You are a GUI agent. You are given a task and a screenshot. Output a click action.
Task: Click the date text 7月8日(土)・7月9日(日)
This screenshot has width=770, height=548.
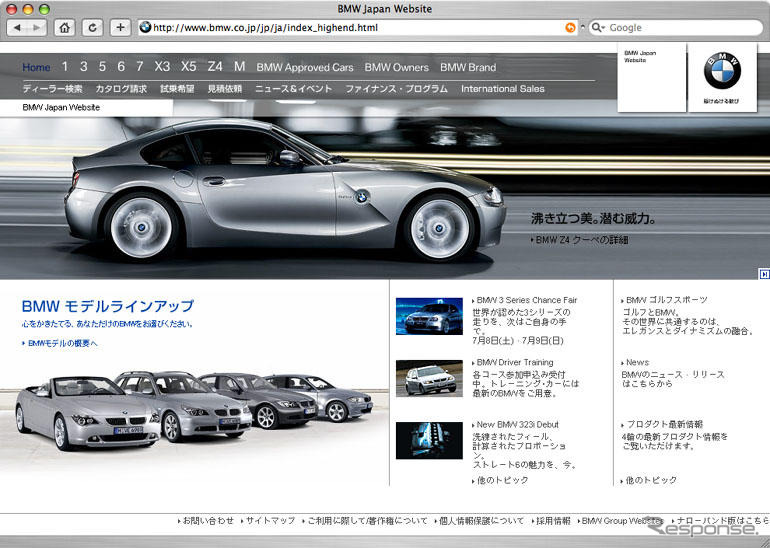pos(518,341)
